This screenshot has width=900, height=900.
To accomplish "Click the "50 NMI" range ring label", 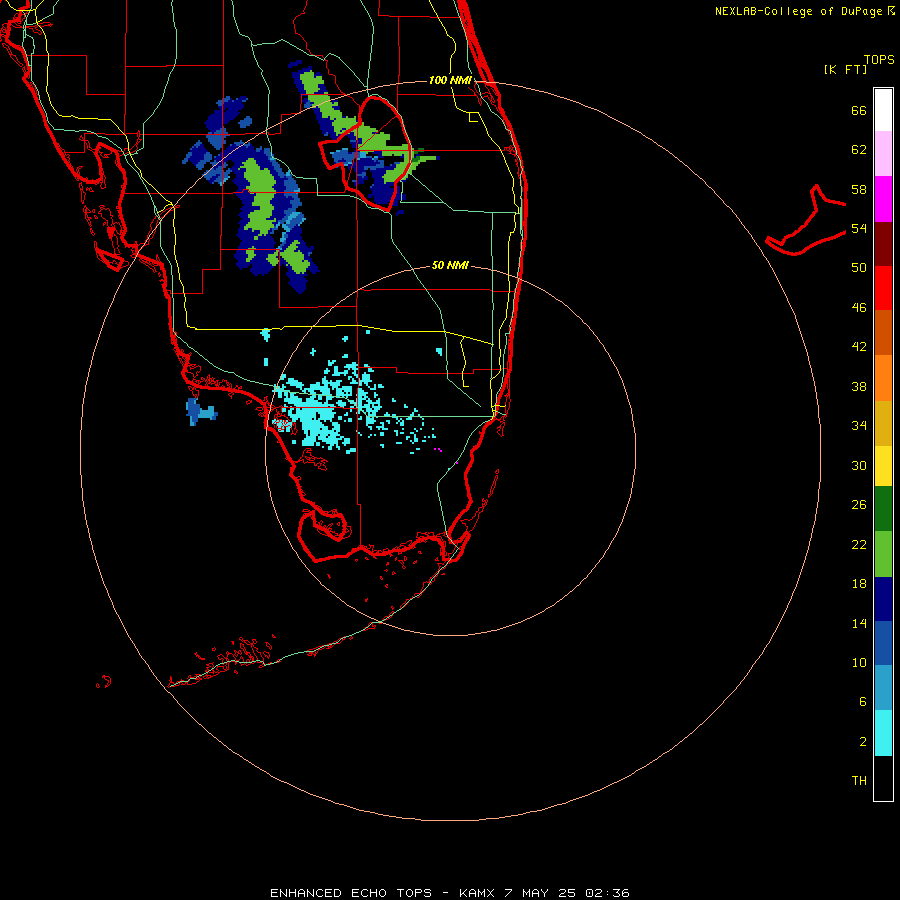I will [x=450, y=265].
